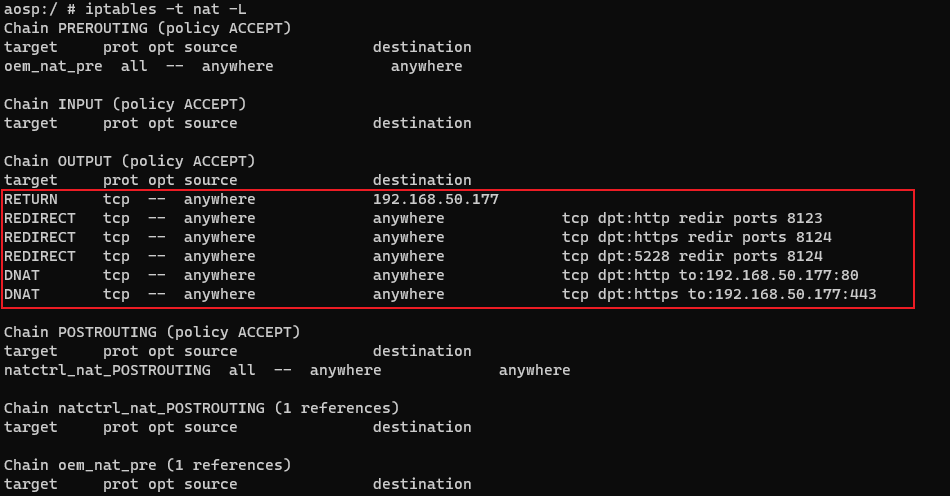This screenshot has width=950, height=496.
Task: Click the DNAT target for the http rule
Action: coord(22,275)
